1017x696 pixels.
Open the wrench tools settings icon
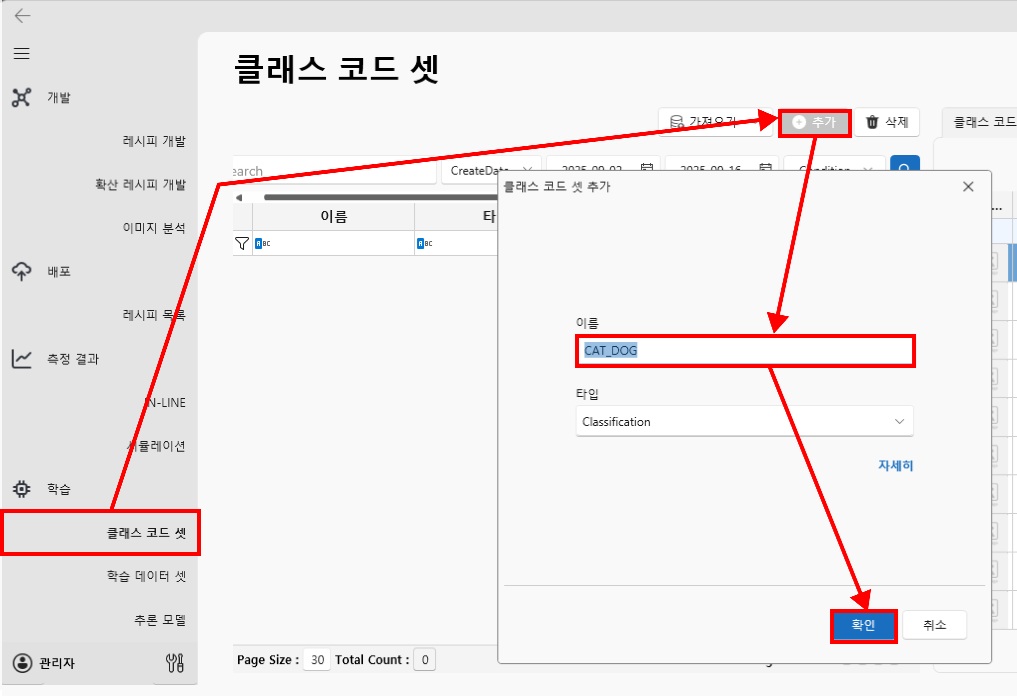[174, 662]
